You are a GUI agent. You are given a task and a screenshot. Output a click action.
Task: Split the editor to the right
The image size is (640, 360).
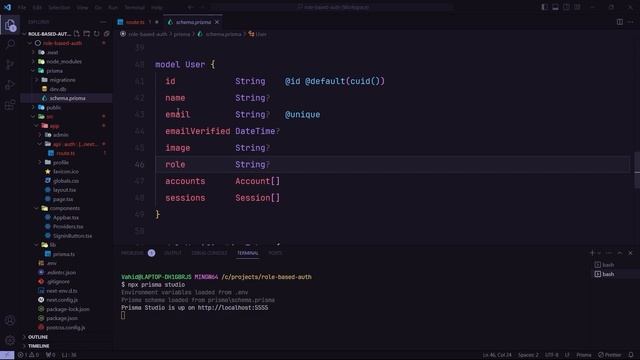(620, 22)
